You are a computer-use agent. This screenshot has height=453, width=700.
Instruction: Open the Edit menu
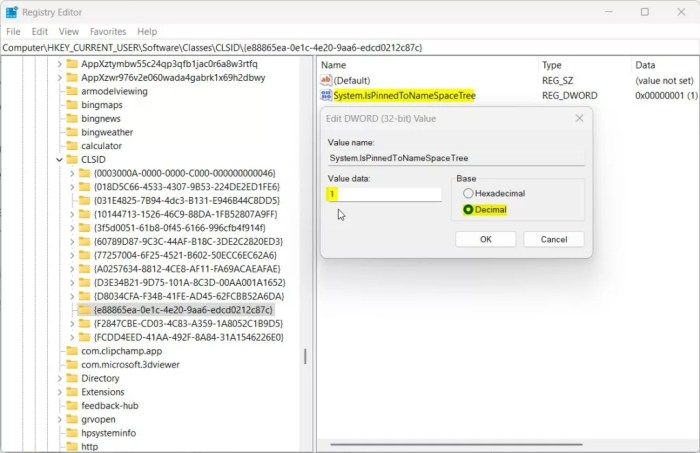(x=39, y=32)
